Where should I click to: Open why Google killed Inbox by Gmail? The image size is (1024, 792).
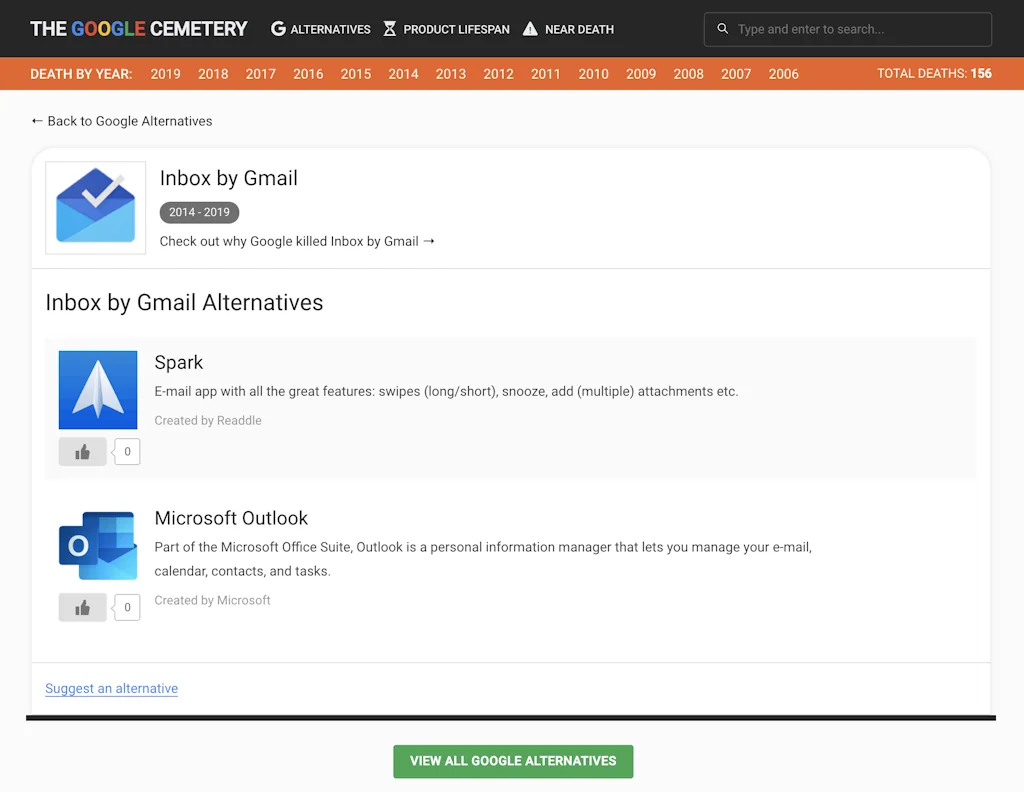coord(294,241)
